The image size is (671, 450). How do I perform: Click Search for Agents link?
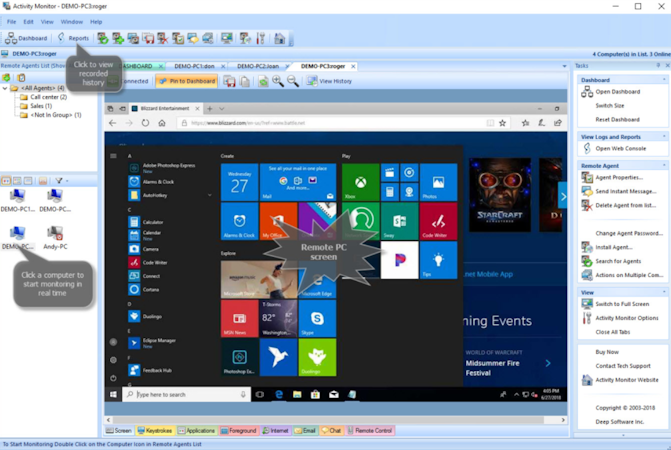(x=618, y=261)
